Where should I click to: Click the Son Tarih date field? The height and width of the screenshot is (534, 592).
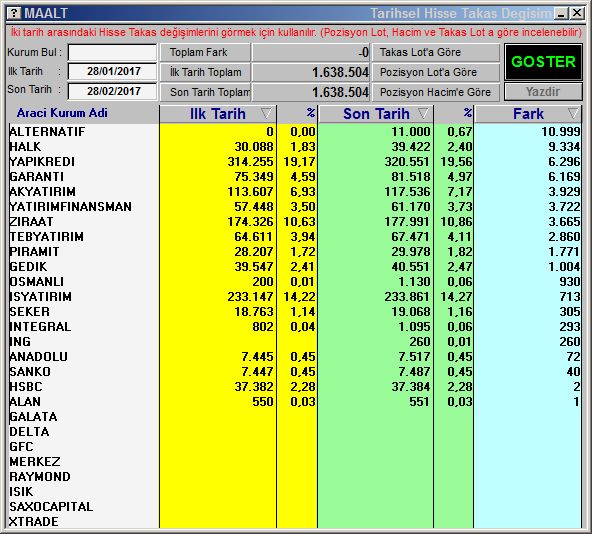coord(112,91)
